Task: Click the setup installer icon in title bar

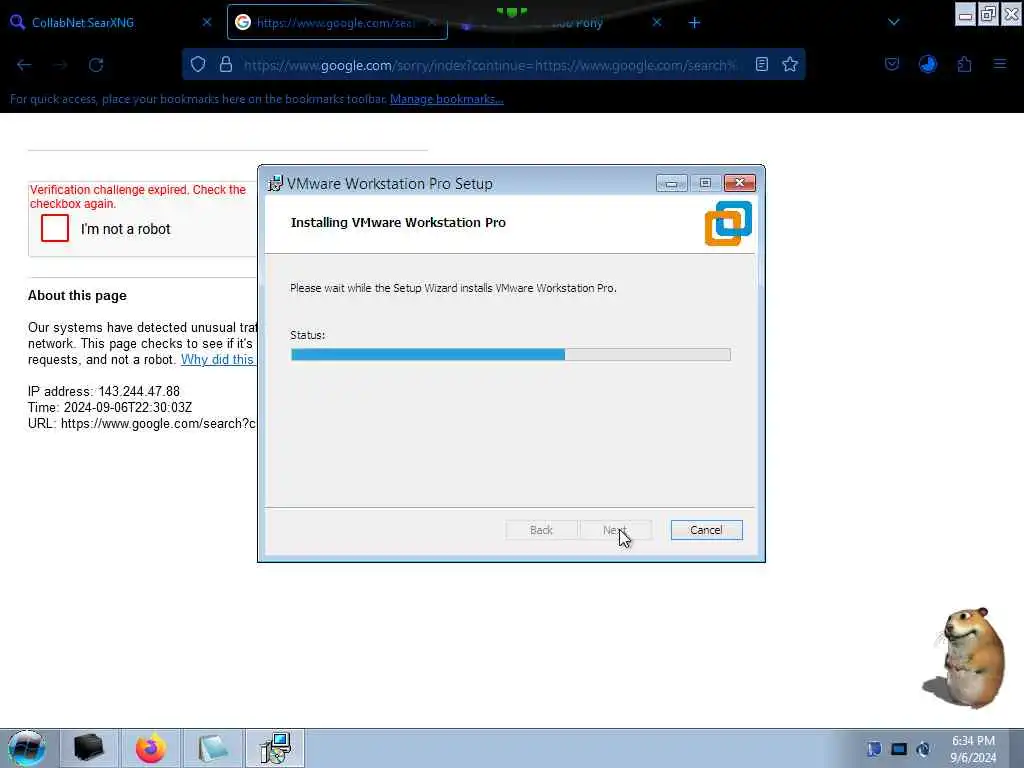Action: pyautogui.click(x=276, y=184)
